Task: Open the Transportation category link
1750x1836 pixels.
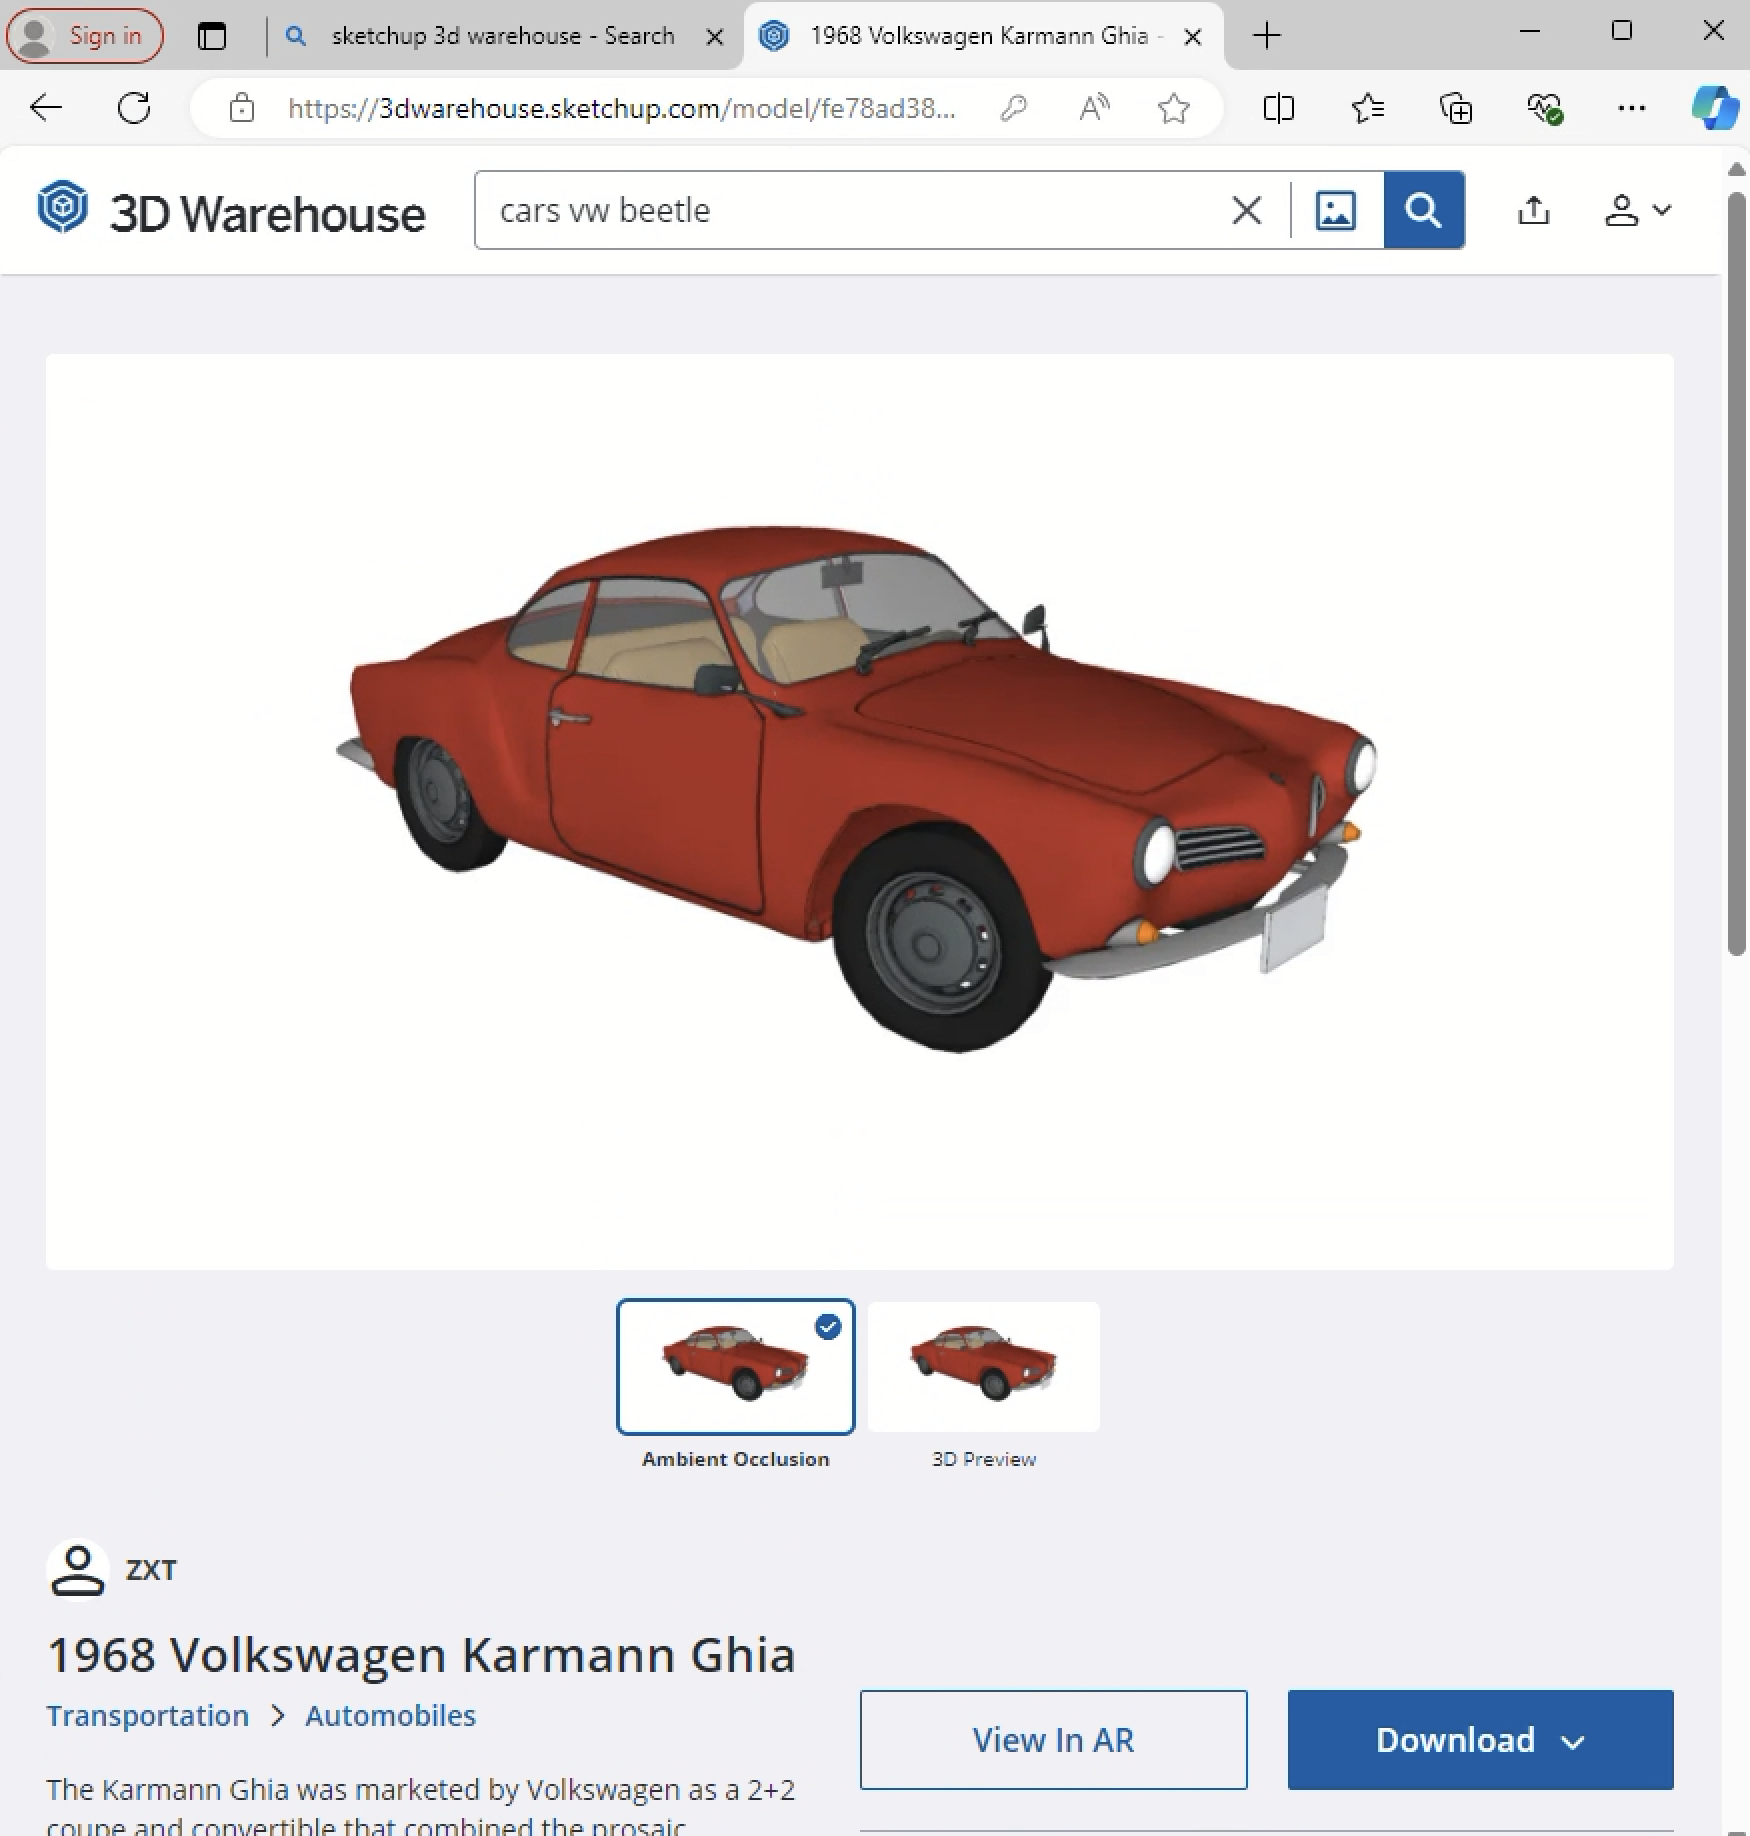Action: pyautogui.click(x=148, y=1715)
